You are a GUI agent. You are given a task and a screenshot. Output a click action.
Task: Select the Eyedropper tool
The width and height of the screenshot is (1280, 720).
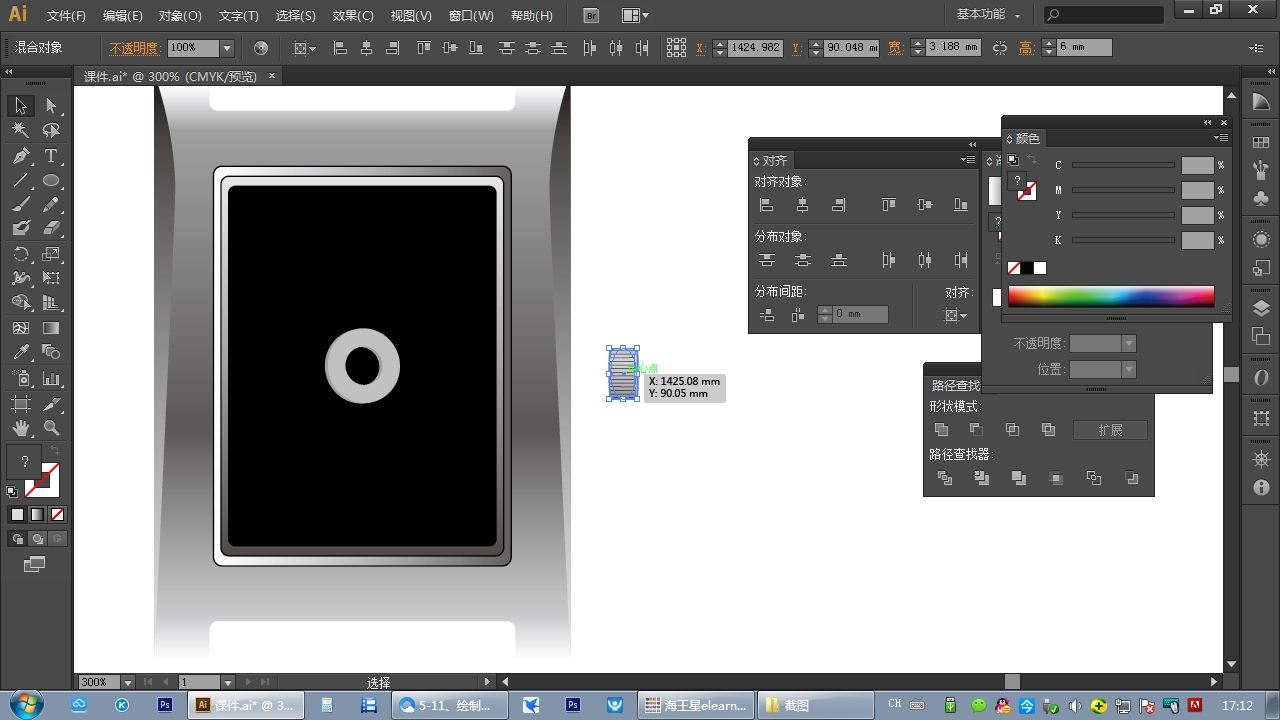21,352
